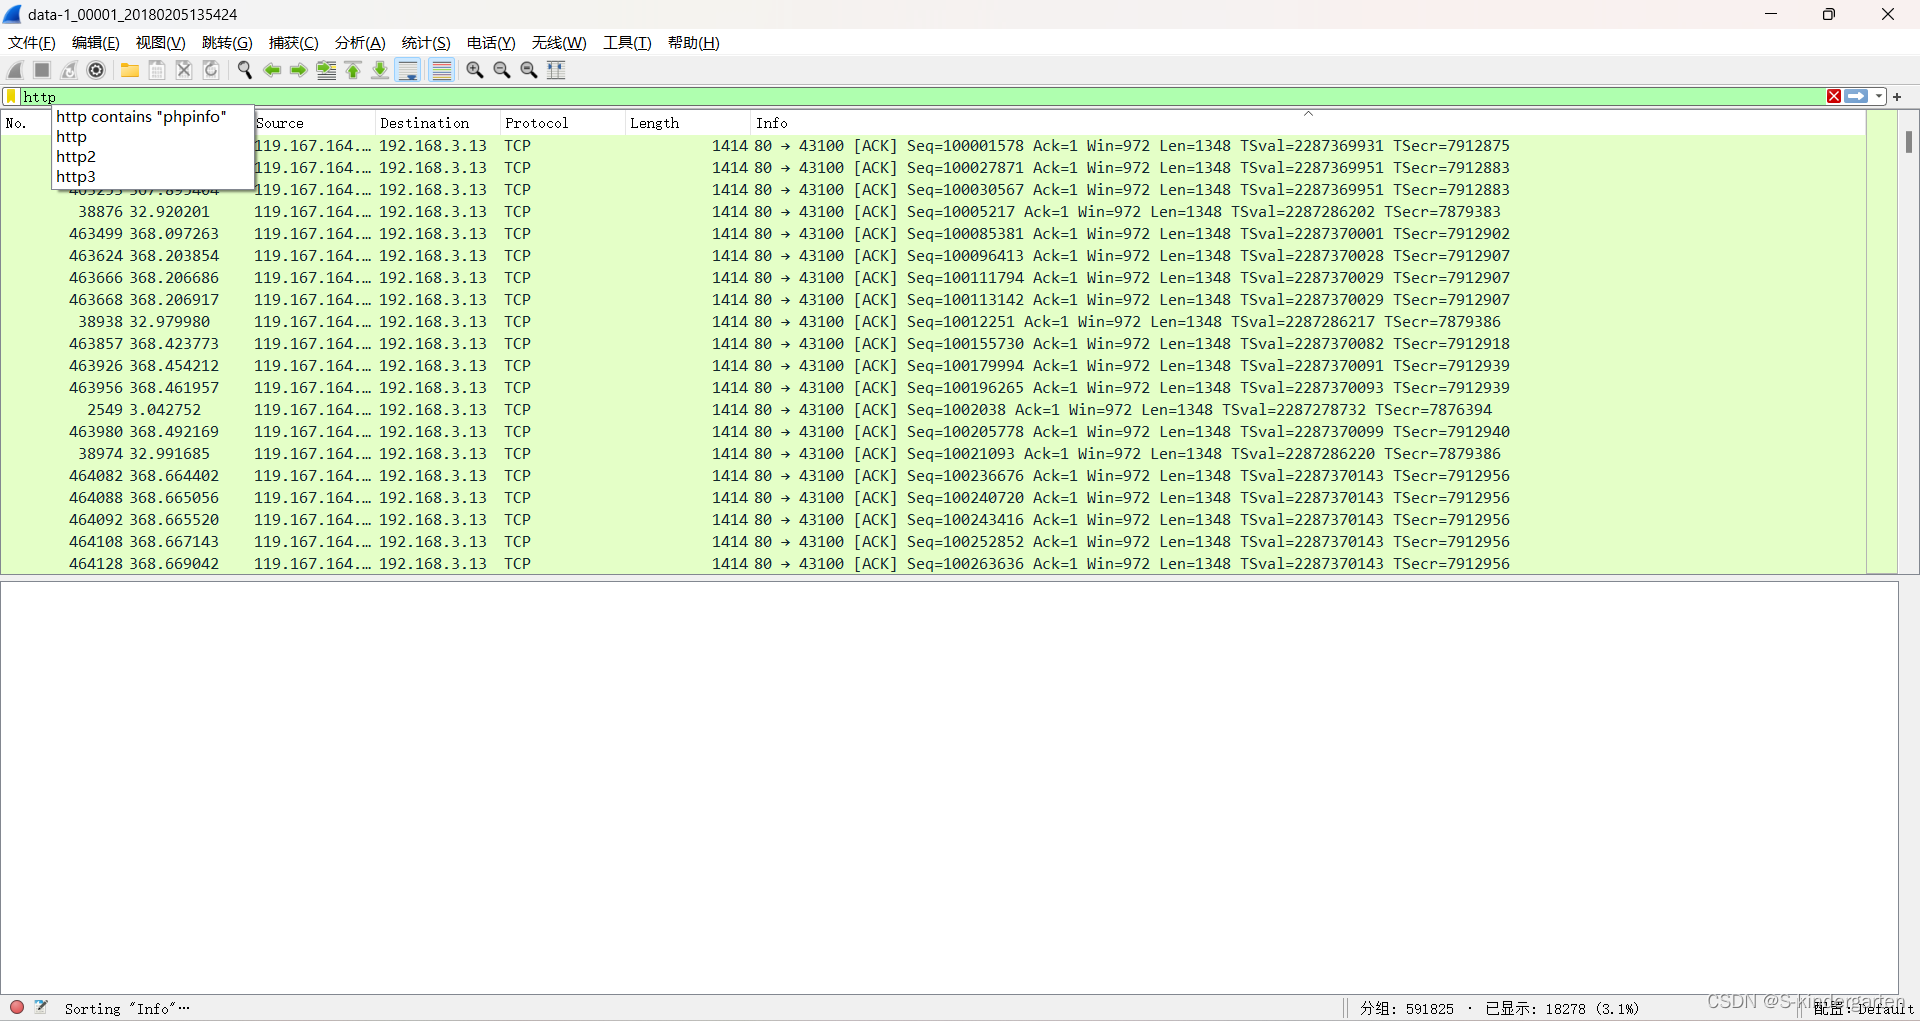
Task: Choose the 'http3' autocomplete suggestion
Action: pos(153,177)
